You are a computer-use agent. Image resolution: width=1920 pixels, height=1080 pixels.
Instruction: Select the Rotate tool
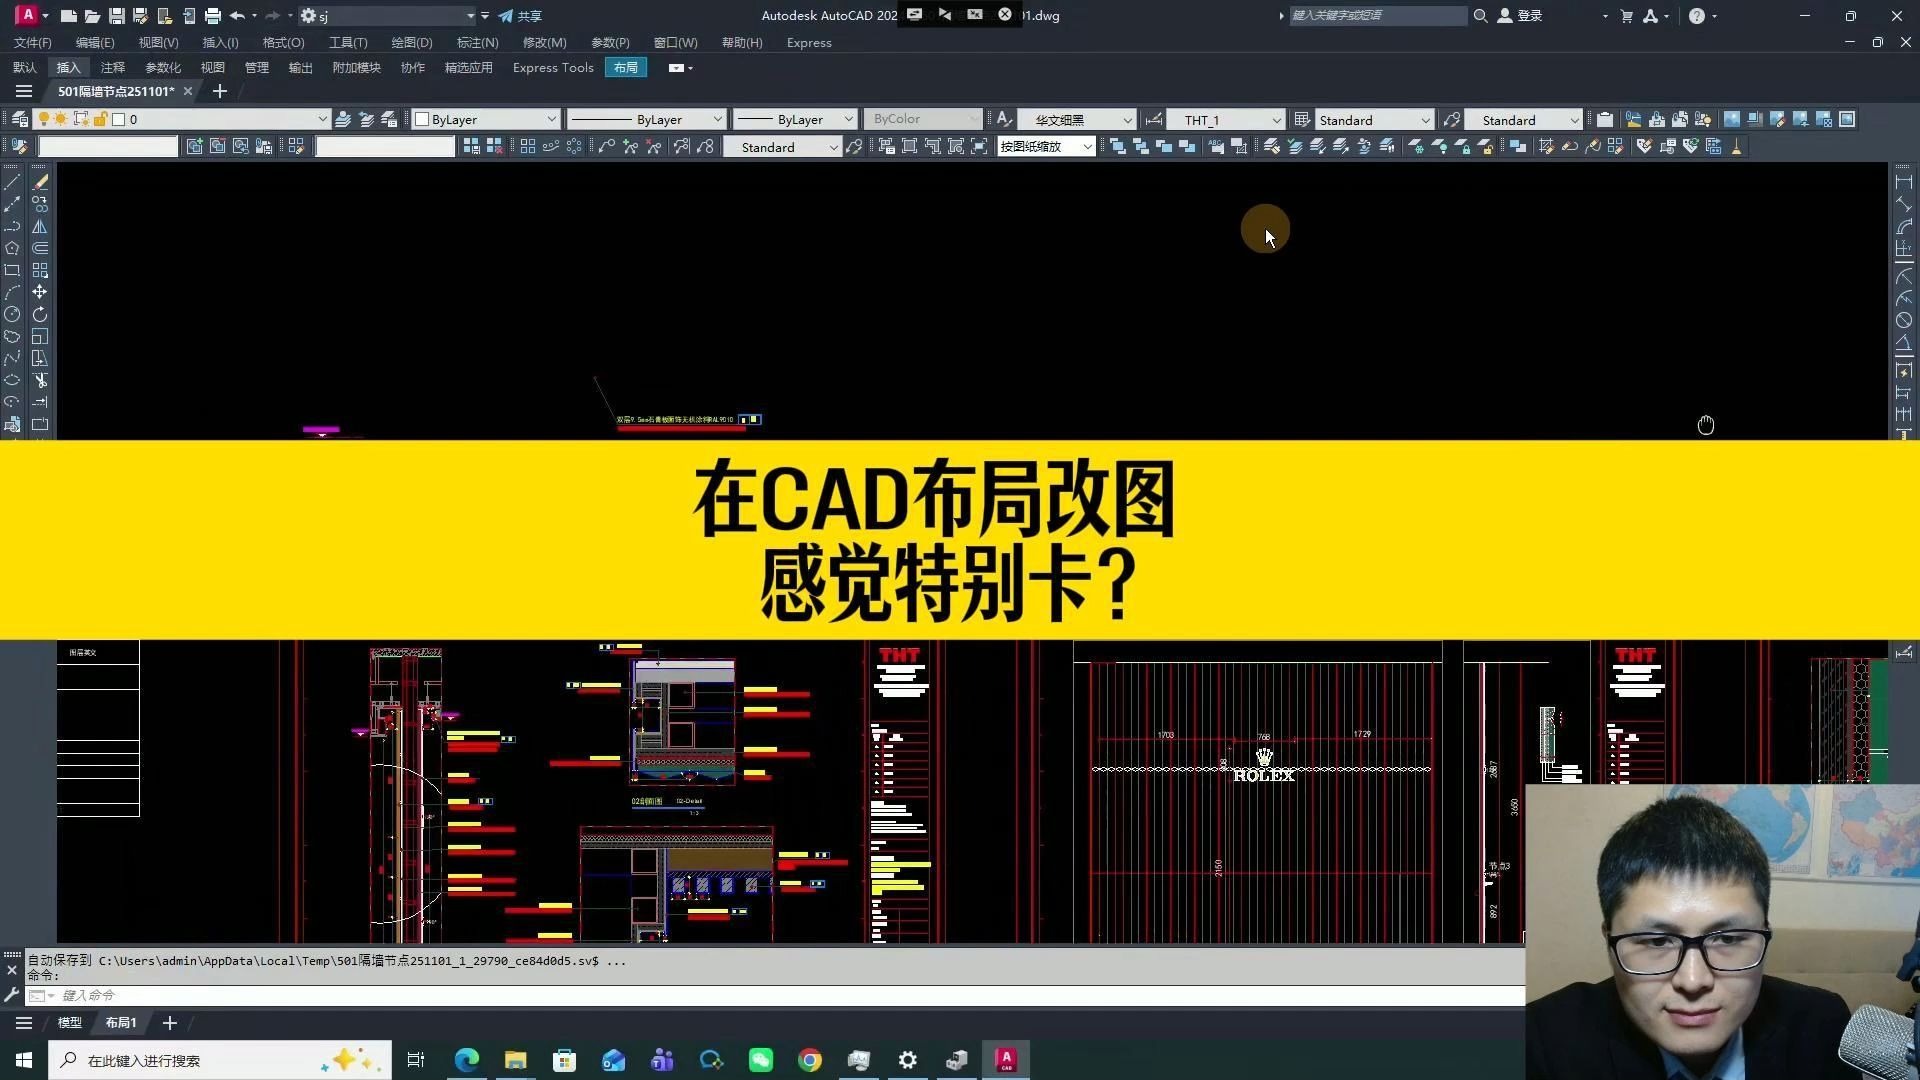coord(40,313)
